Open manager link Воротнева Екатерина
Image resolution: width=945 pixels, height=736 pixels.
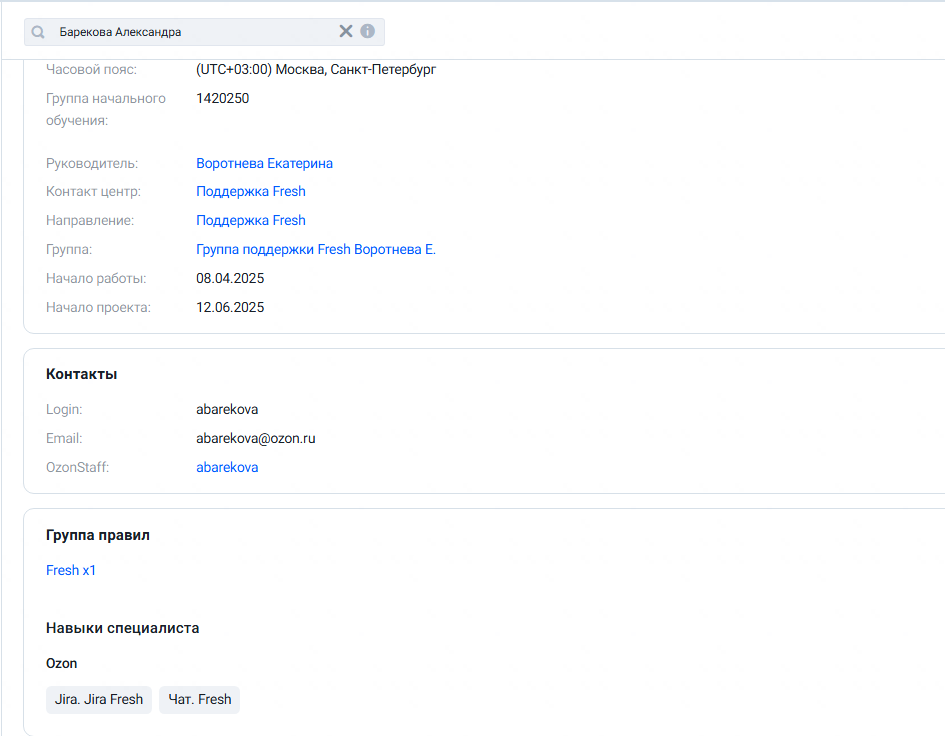pos(264,163)
